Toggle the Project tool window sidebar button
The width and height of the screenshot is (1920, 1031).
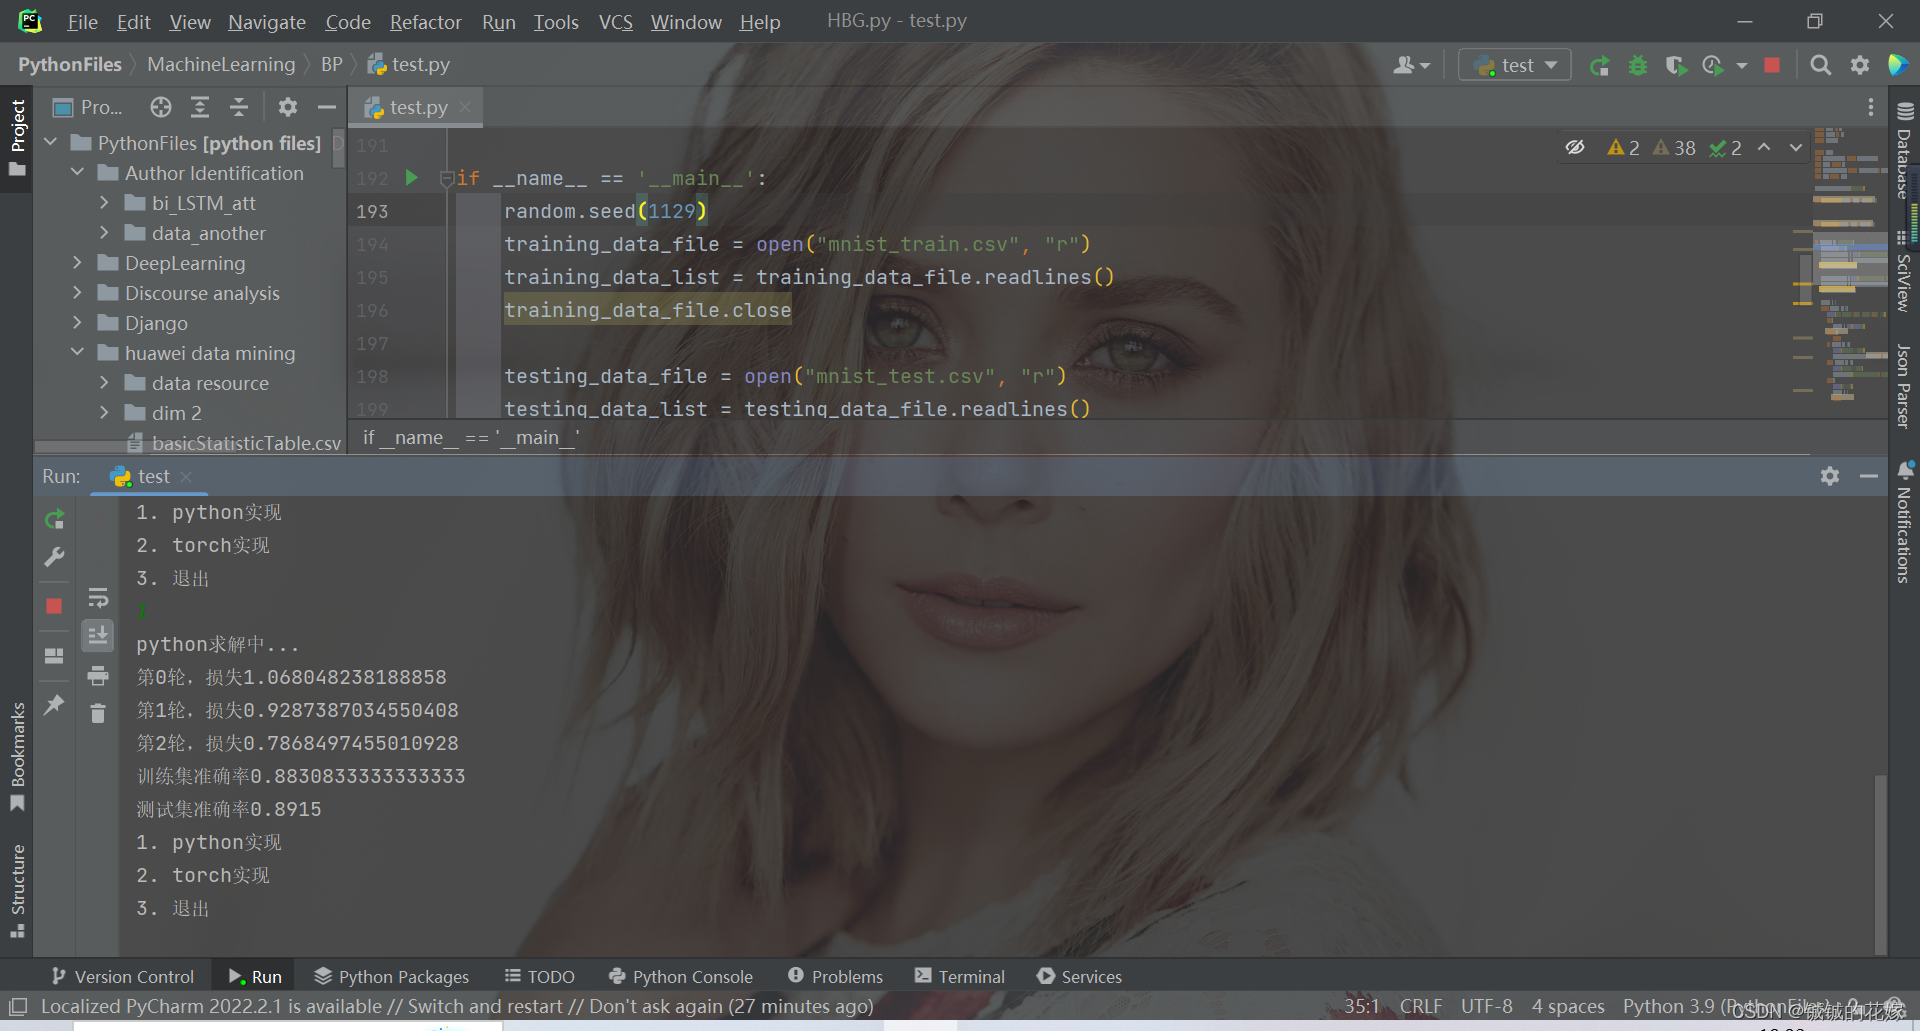pyautogui.click(x=17, y=137)
